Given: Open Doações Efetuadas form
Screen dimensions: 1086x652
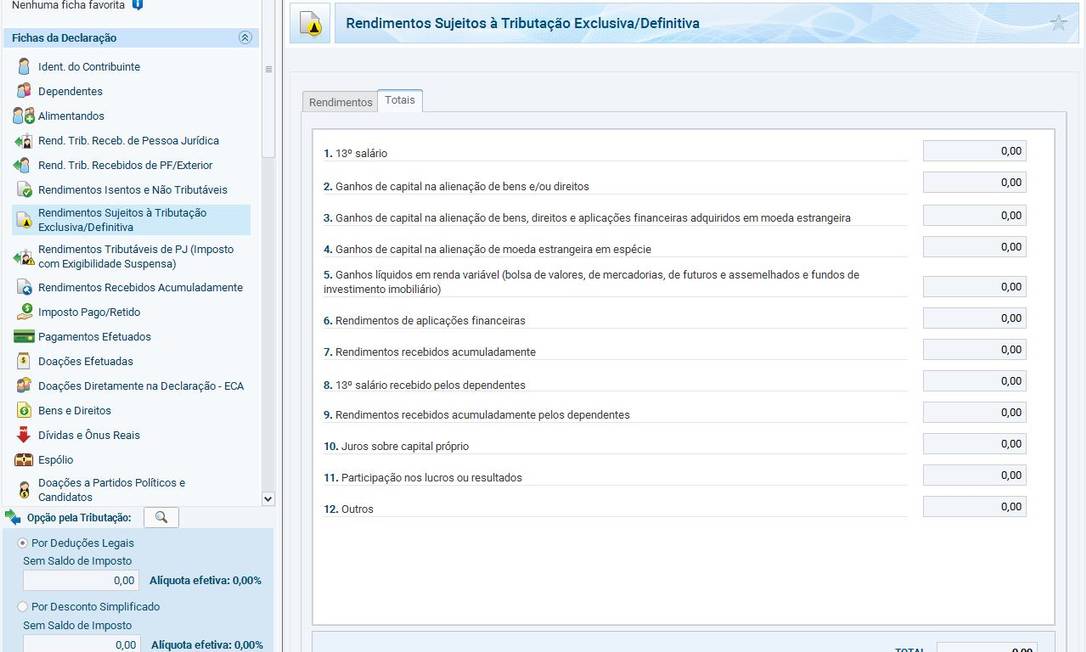Looking at the screenshot, I should coord(85,361).
